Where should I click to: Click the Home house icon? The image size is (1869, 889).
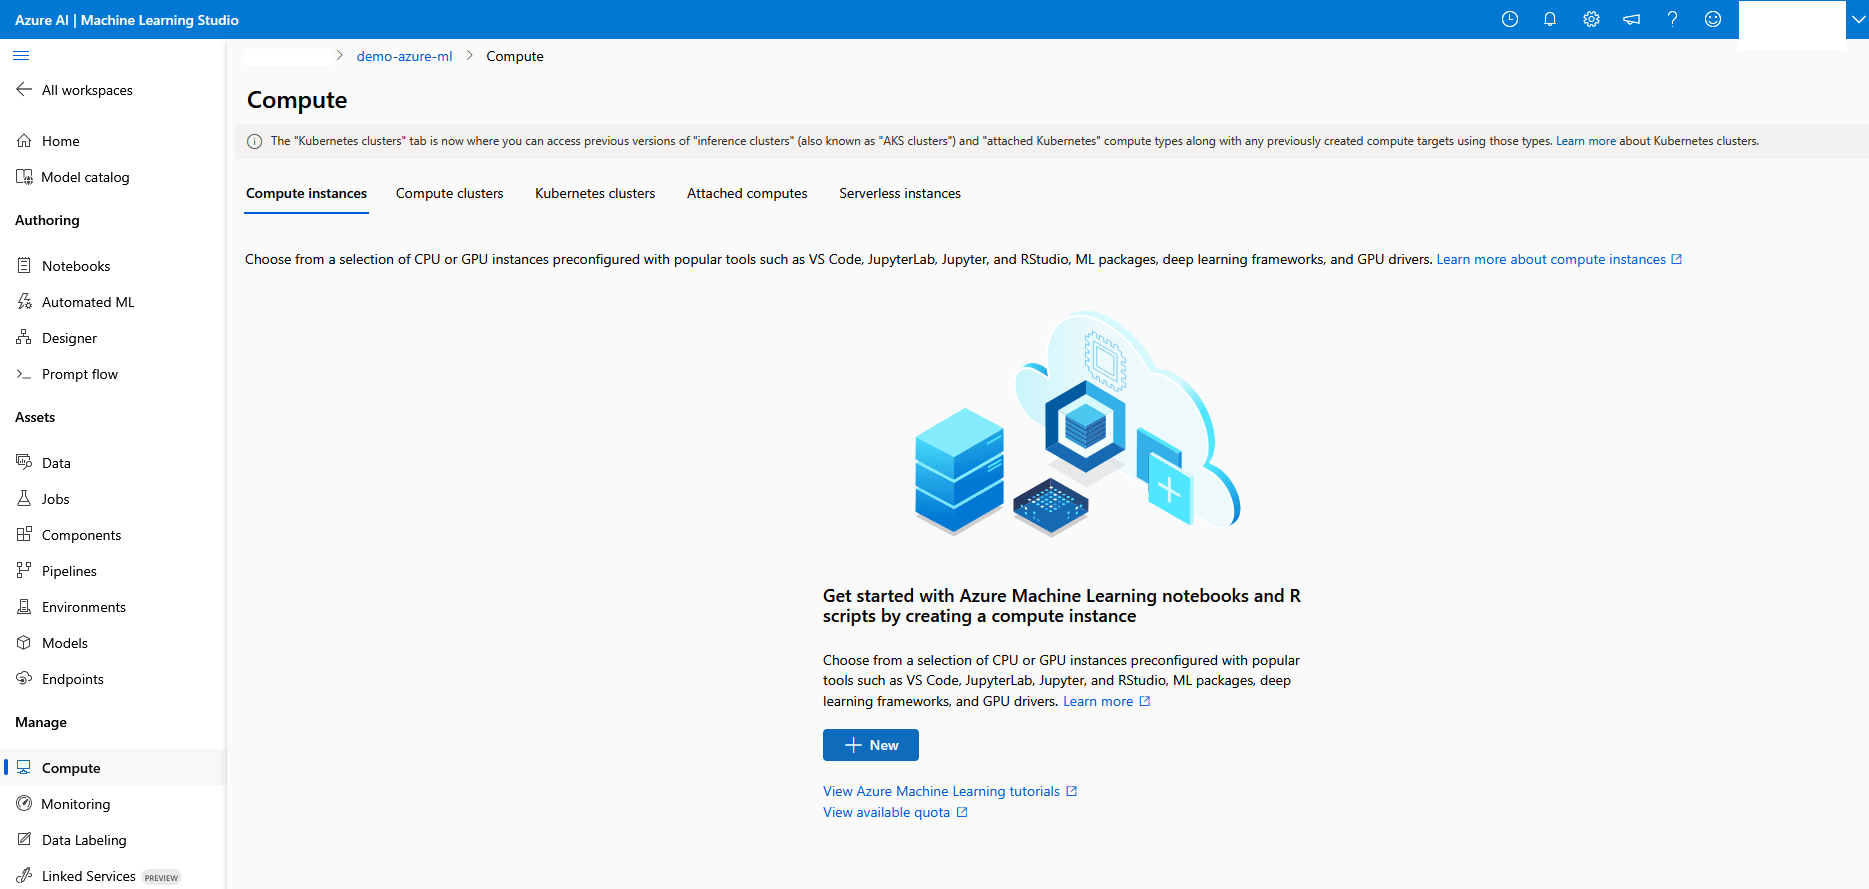click(24, 141)
